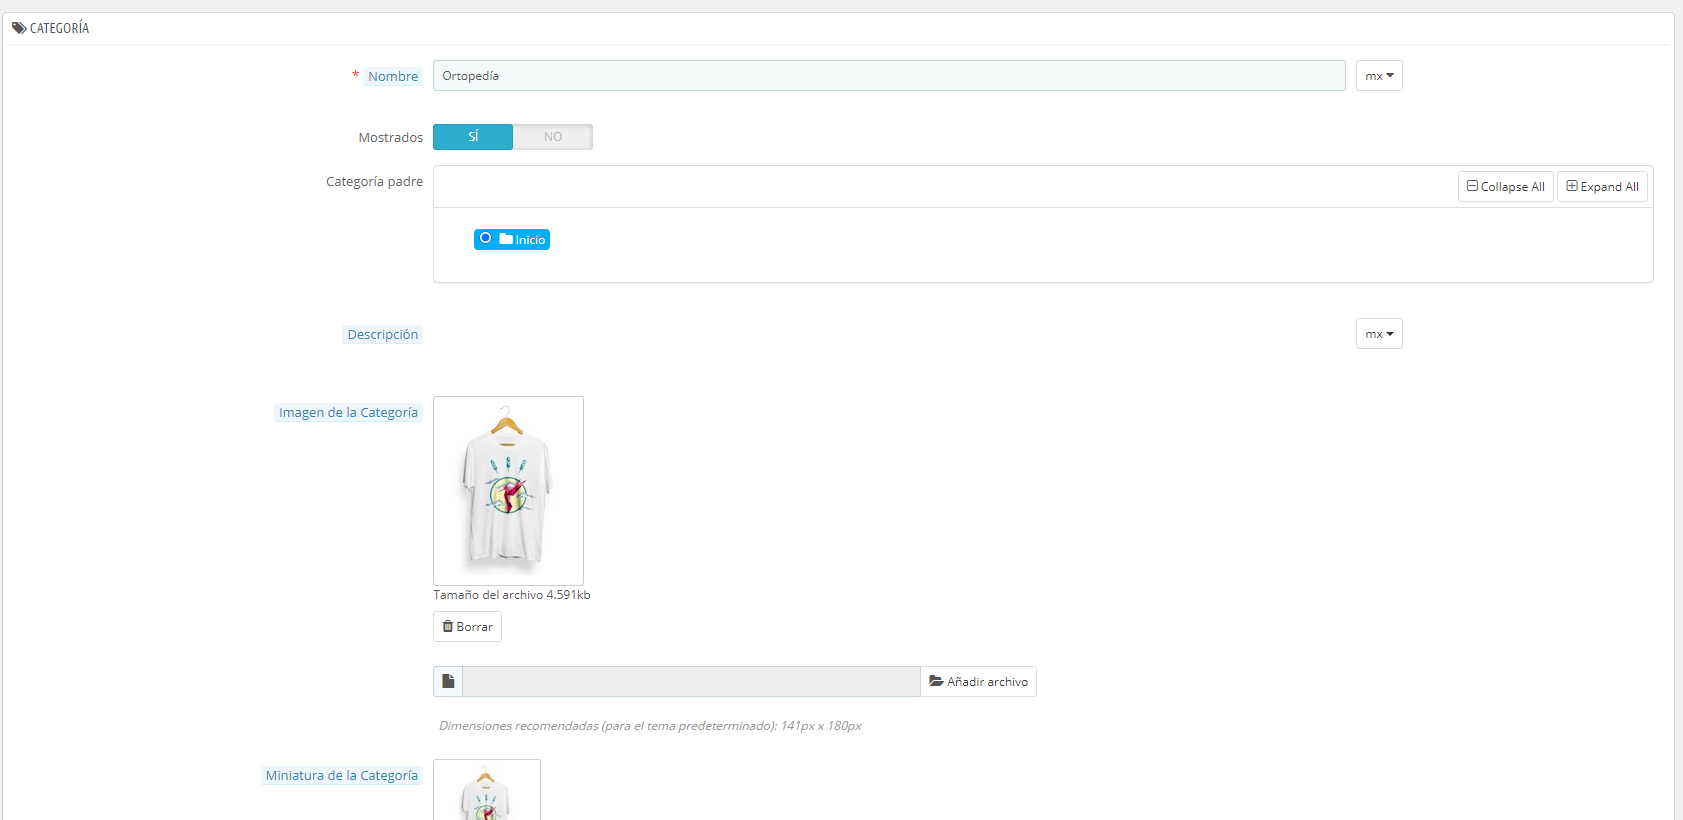This screenshot has height=820, width=1683.
Task: Click the Inicio tree item label
Action: pos(530,240)
